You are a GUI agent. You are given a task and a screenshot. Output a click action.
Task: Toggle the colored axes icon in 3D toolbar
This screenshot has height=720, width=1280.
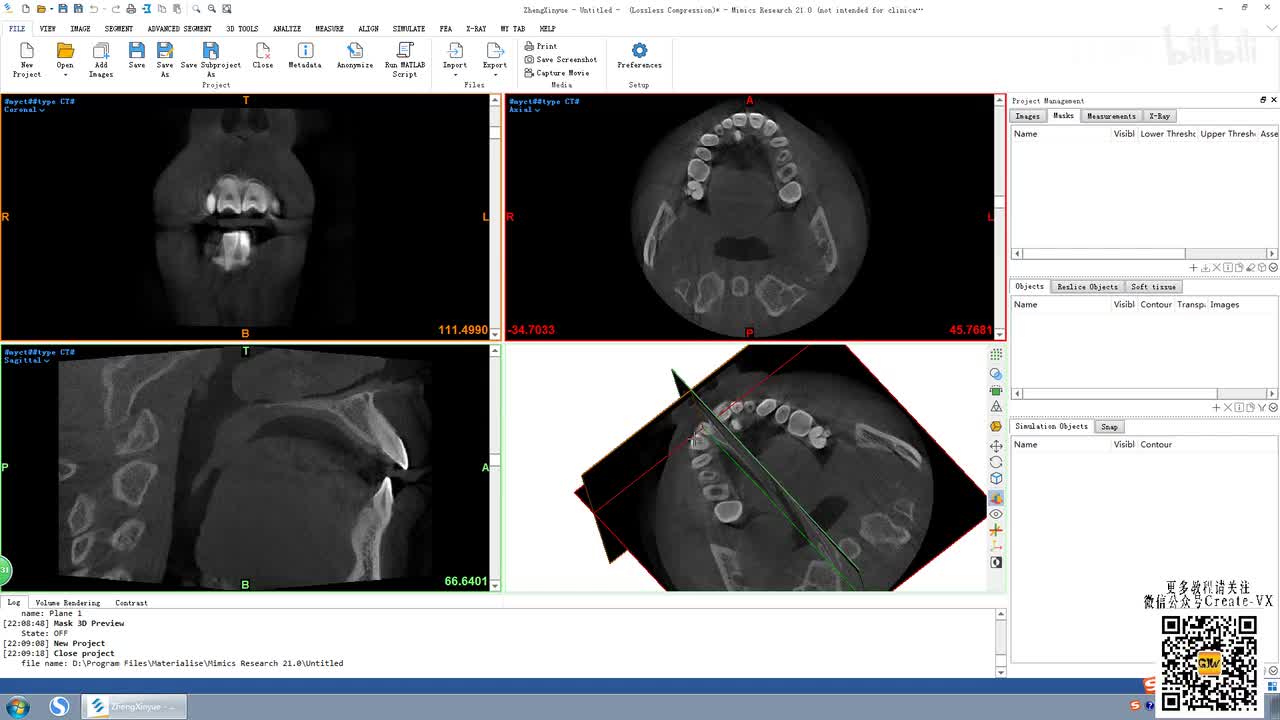pos(996,530)
